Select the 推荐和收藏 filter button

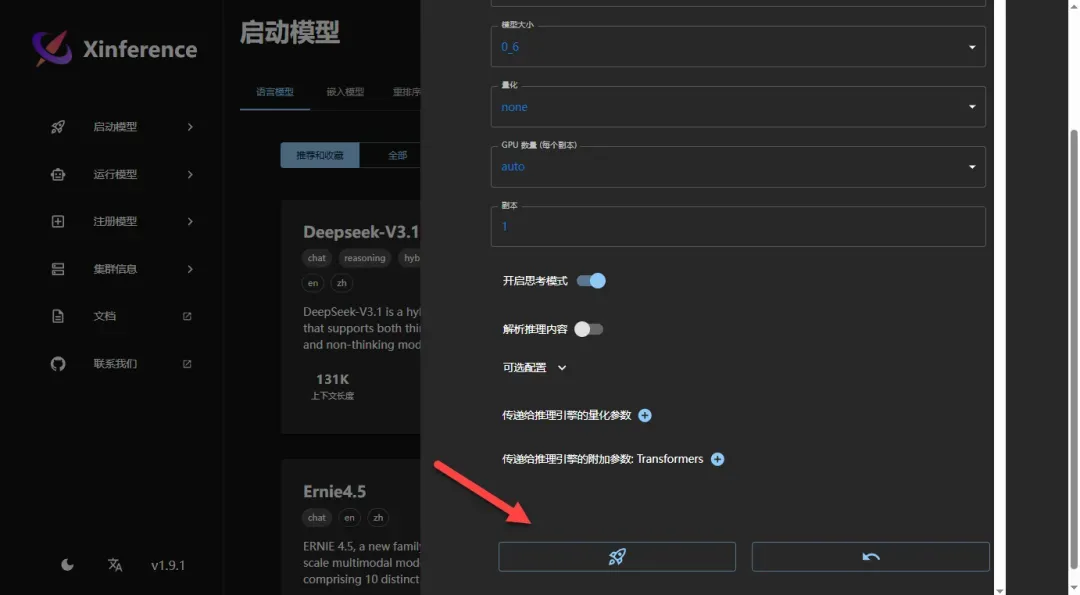[x=319, y=155]
